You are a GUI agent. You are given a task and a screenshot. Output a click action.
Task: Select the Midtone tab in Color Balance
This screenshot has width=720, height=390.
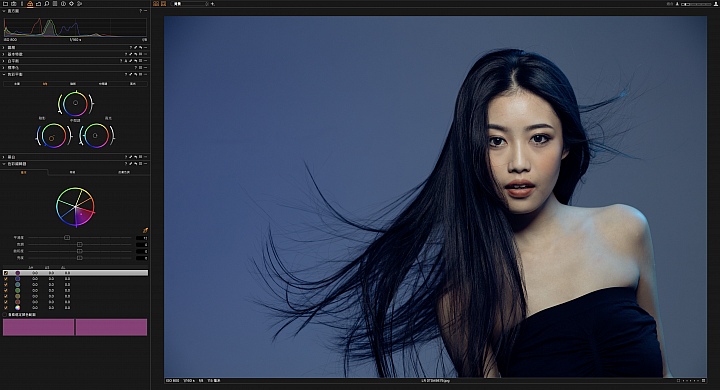point(103,84)
